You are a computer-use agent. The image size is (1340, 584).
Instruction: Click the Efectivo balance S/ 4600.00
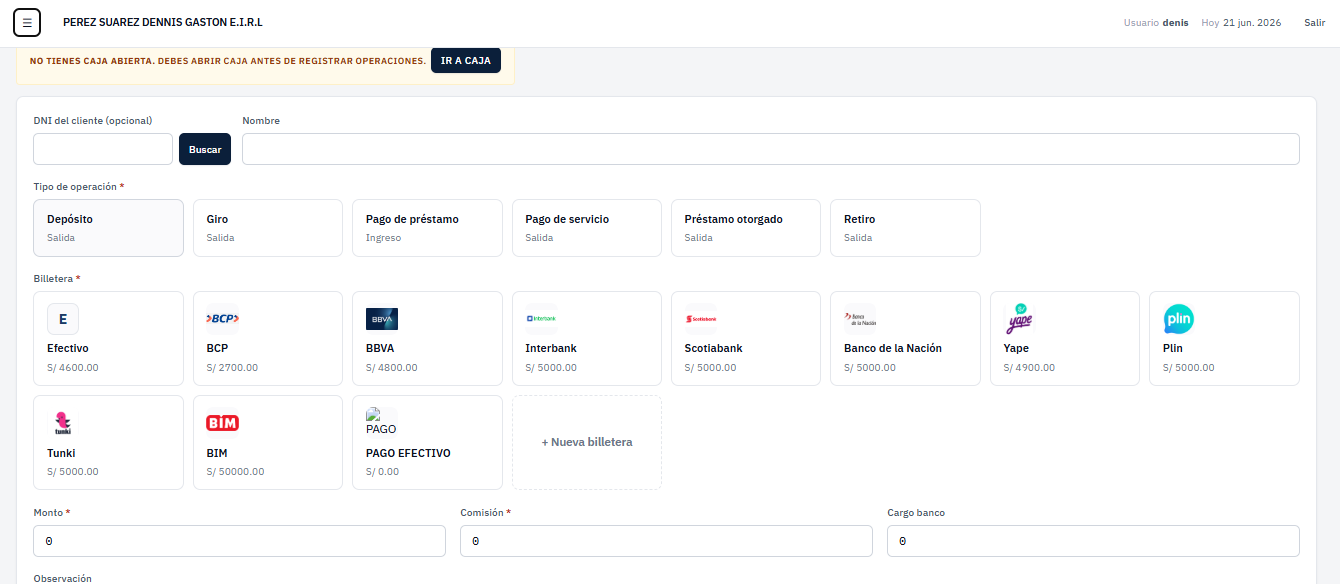coord(73,368)
